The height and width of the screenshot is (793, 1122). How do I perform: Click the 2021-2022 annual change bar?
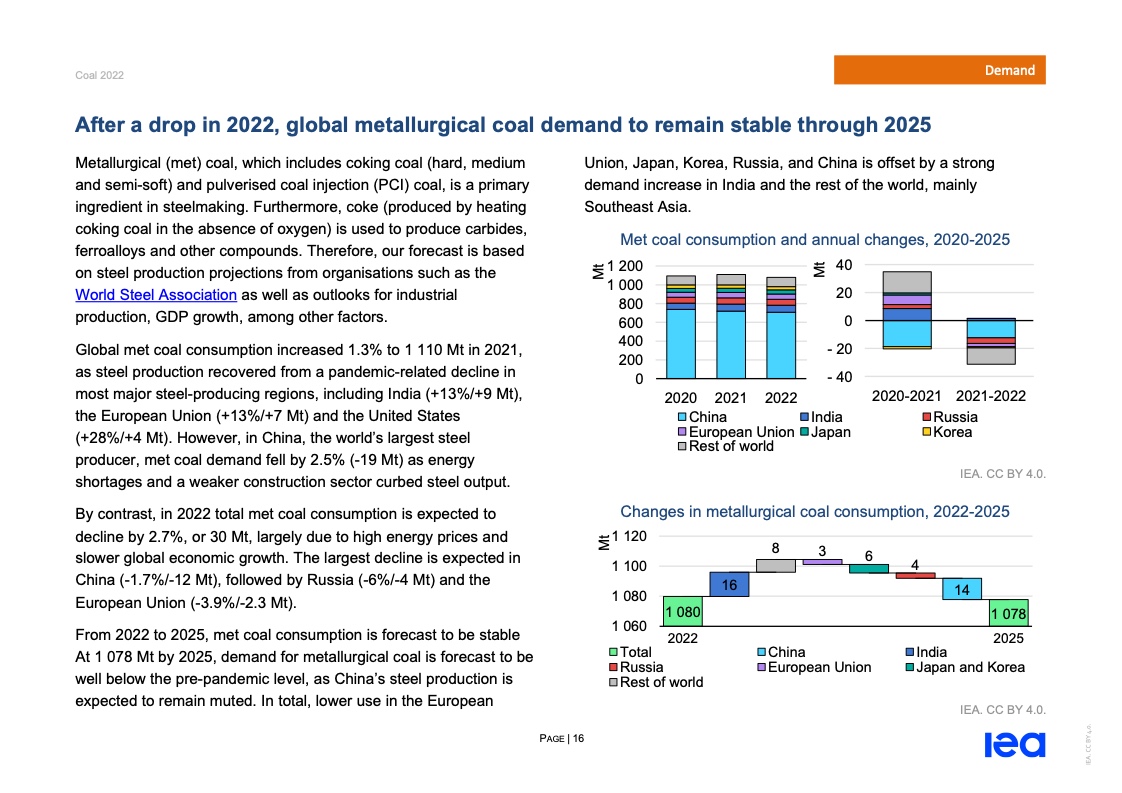coord(991,341)
